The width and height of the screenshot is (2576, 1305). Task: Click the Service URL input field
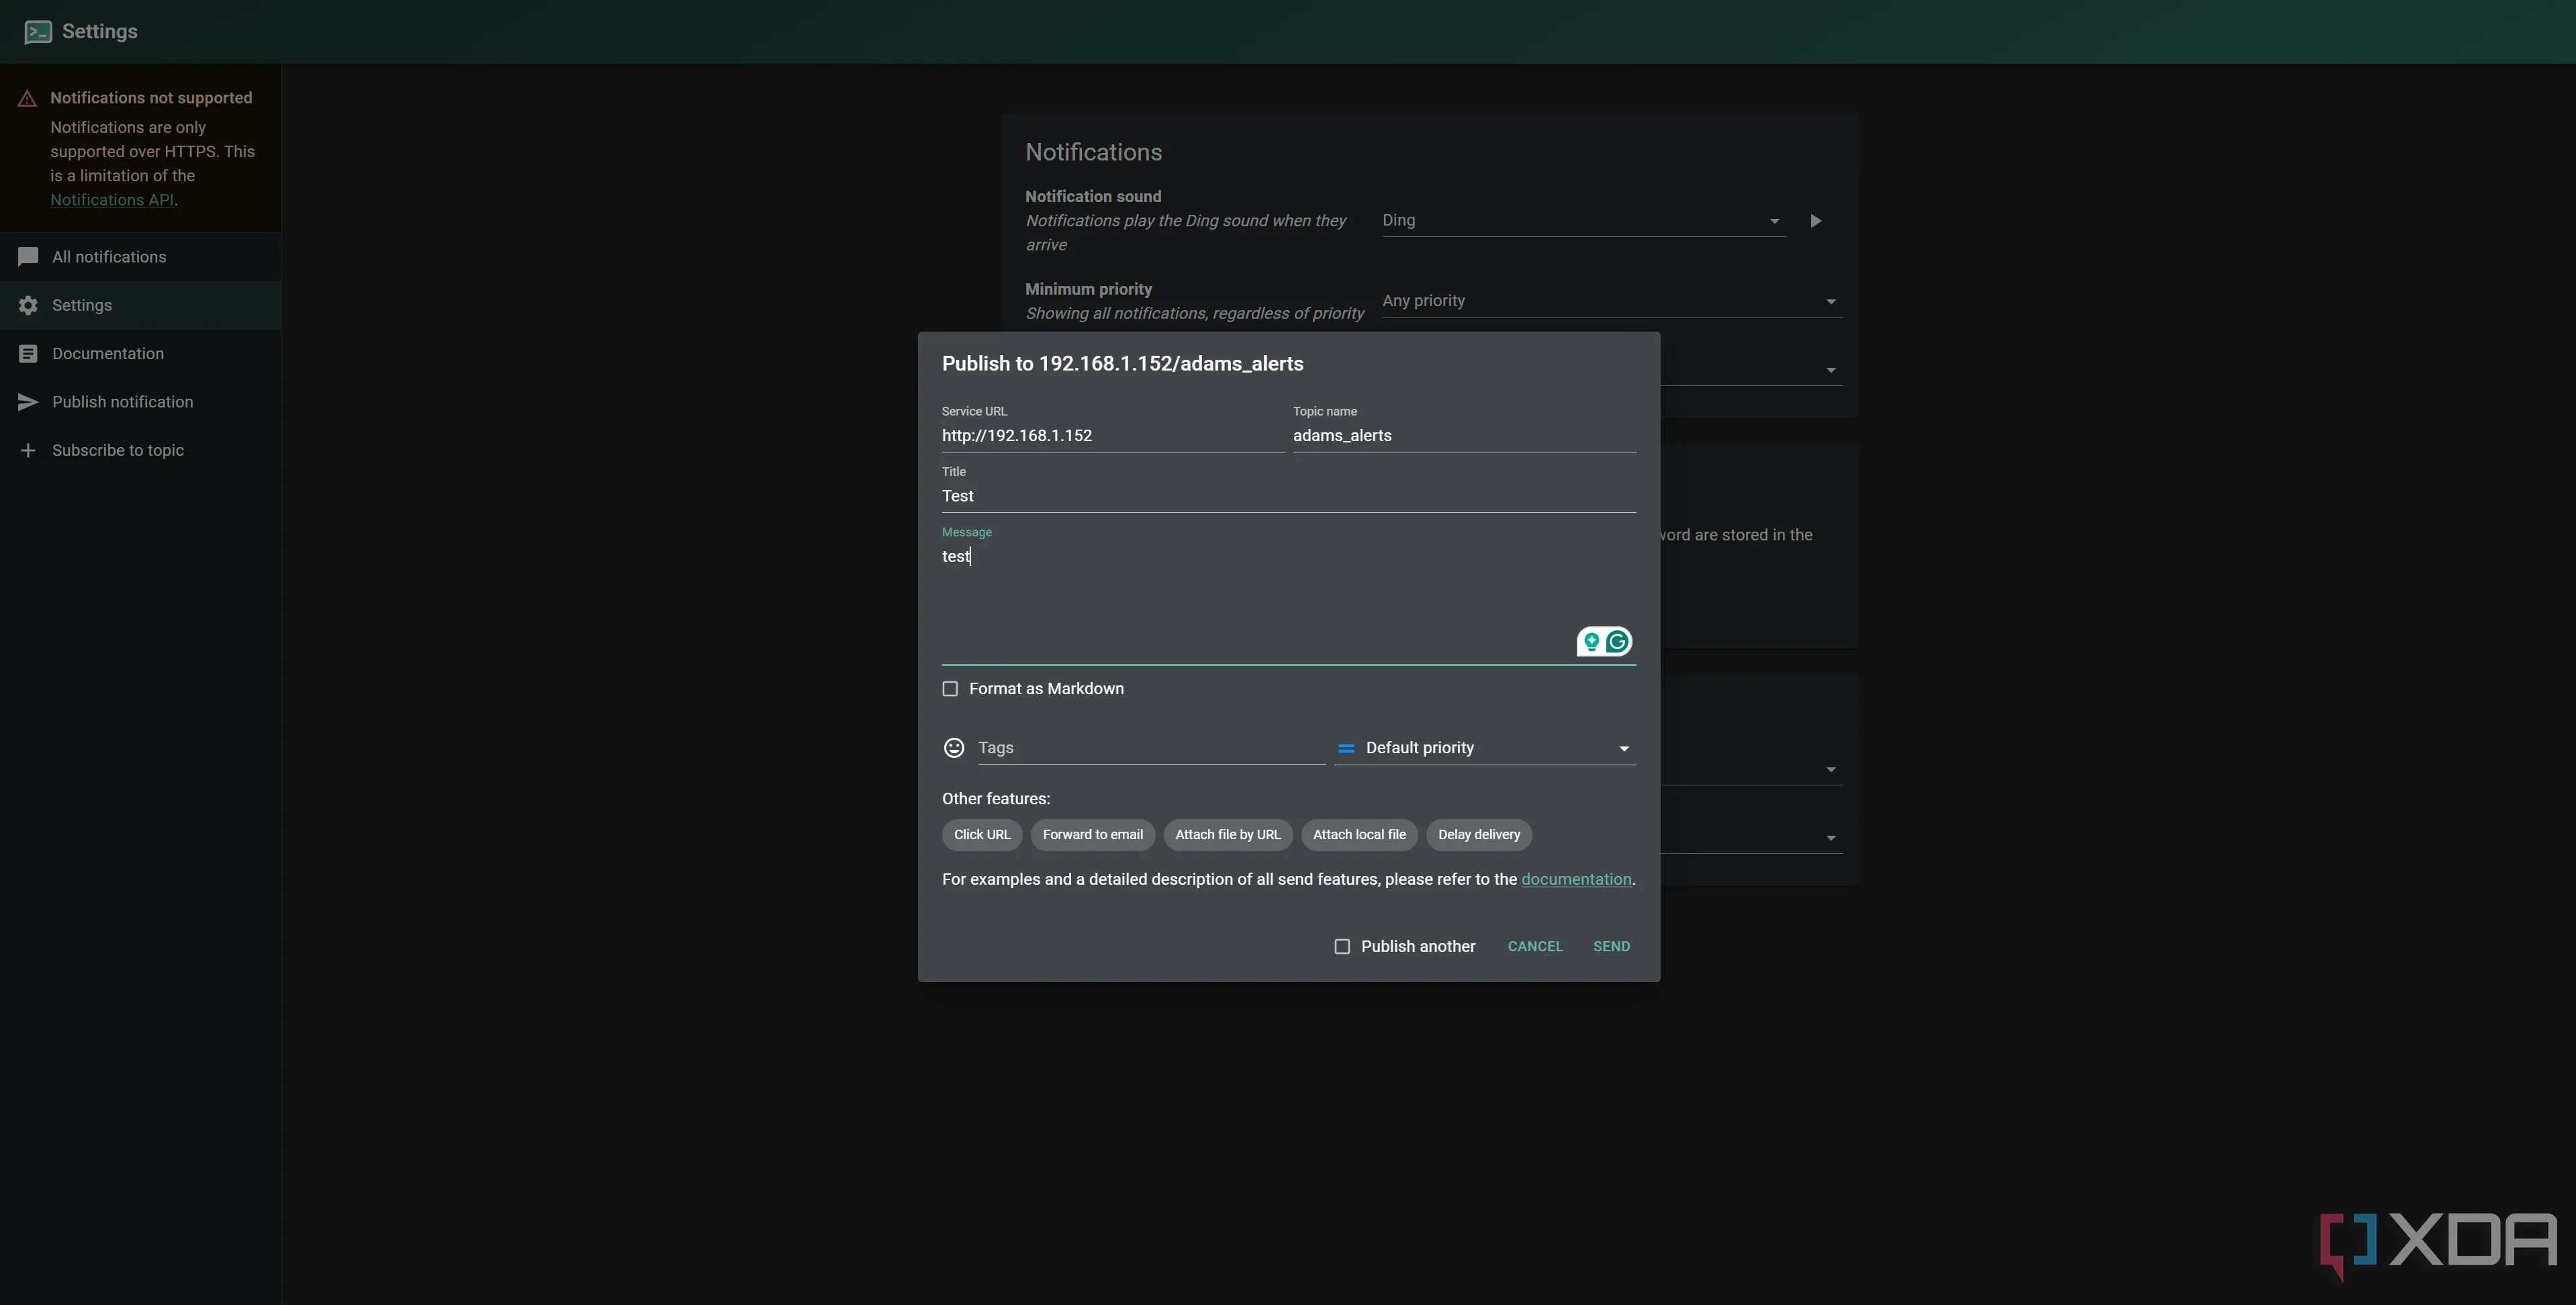pyautogui.click(x=1113, y=436)
